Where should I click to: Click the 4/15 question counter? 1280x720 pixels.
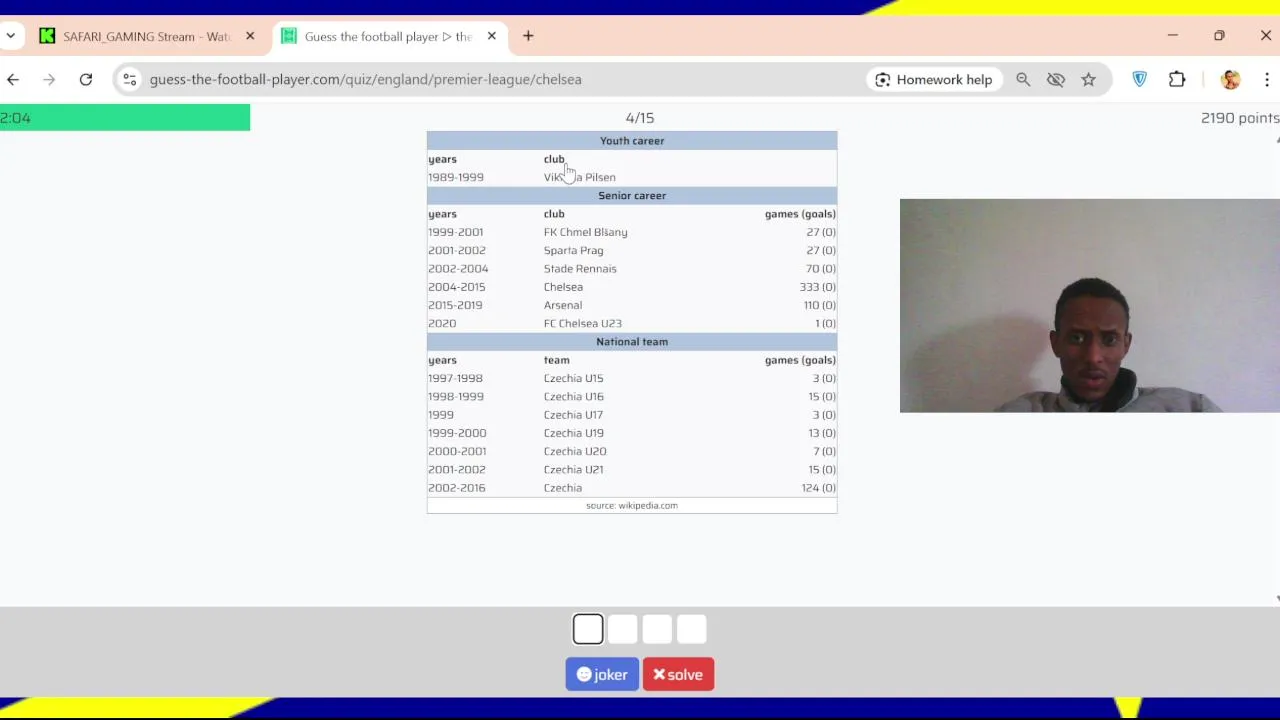click(640, 118)
